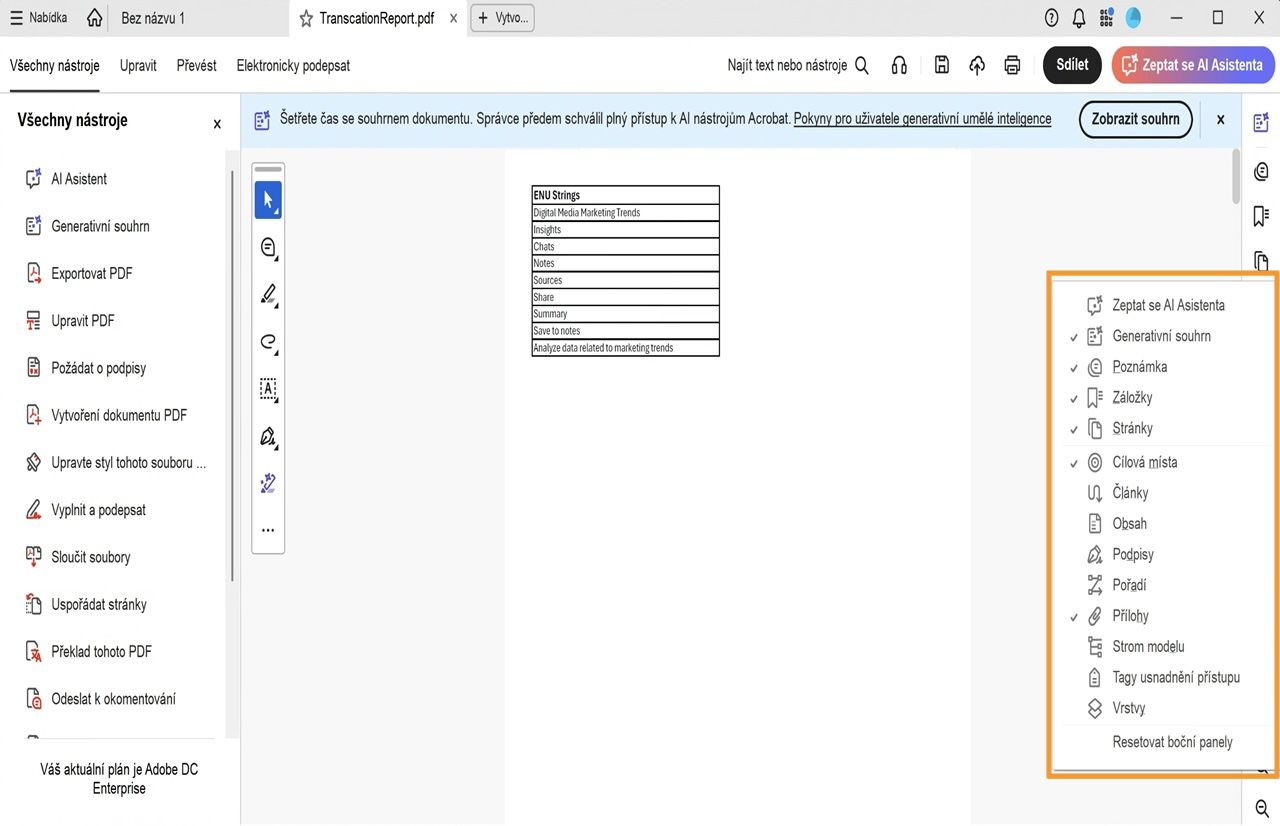1280x826 pixels.
Task: Click the Vytvo... new tab button
Action: 502,18
